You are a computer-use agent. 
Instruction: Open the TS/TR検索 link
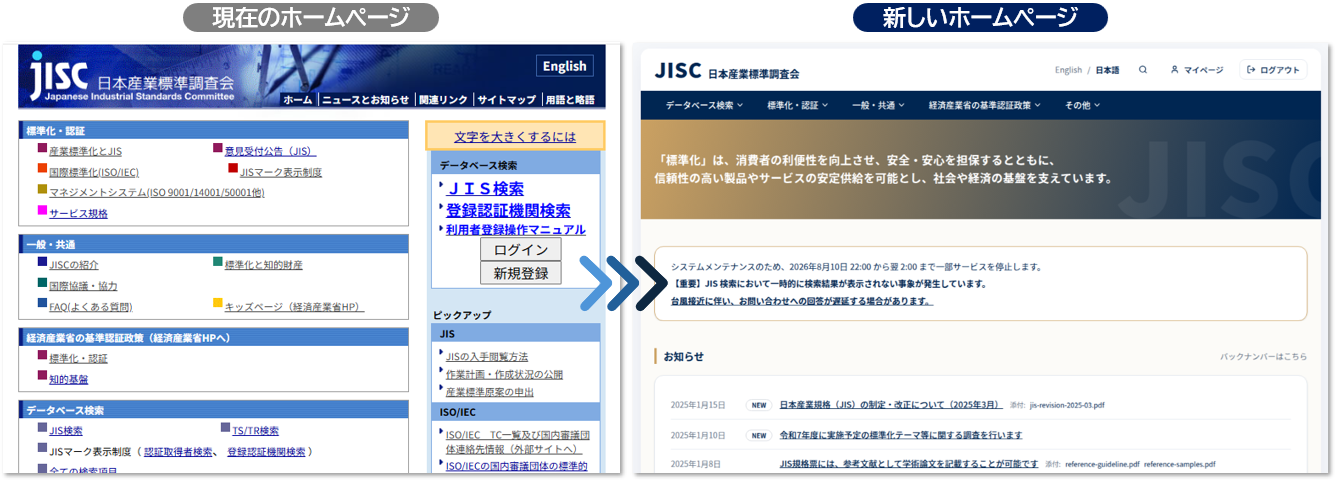click(255, 431)
